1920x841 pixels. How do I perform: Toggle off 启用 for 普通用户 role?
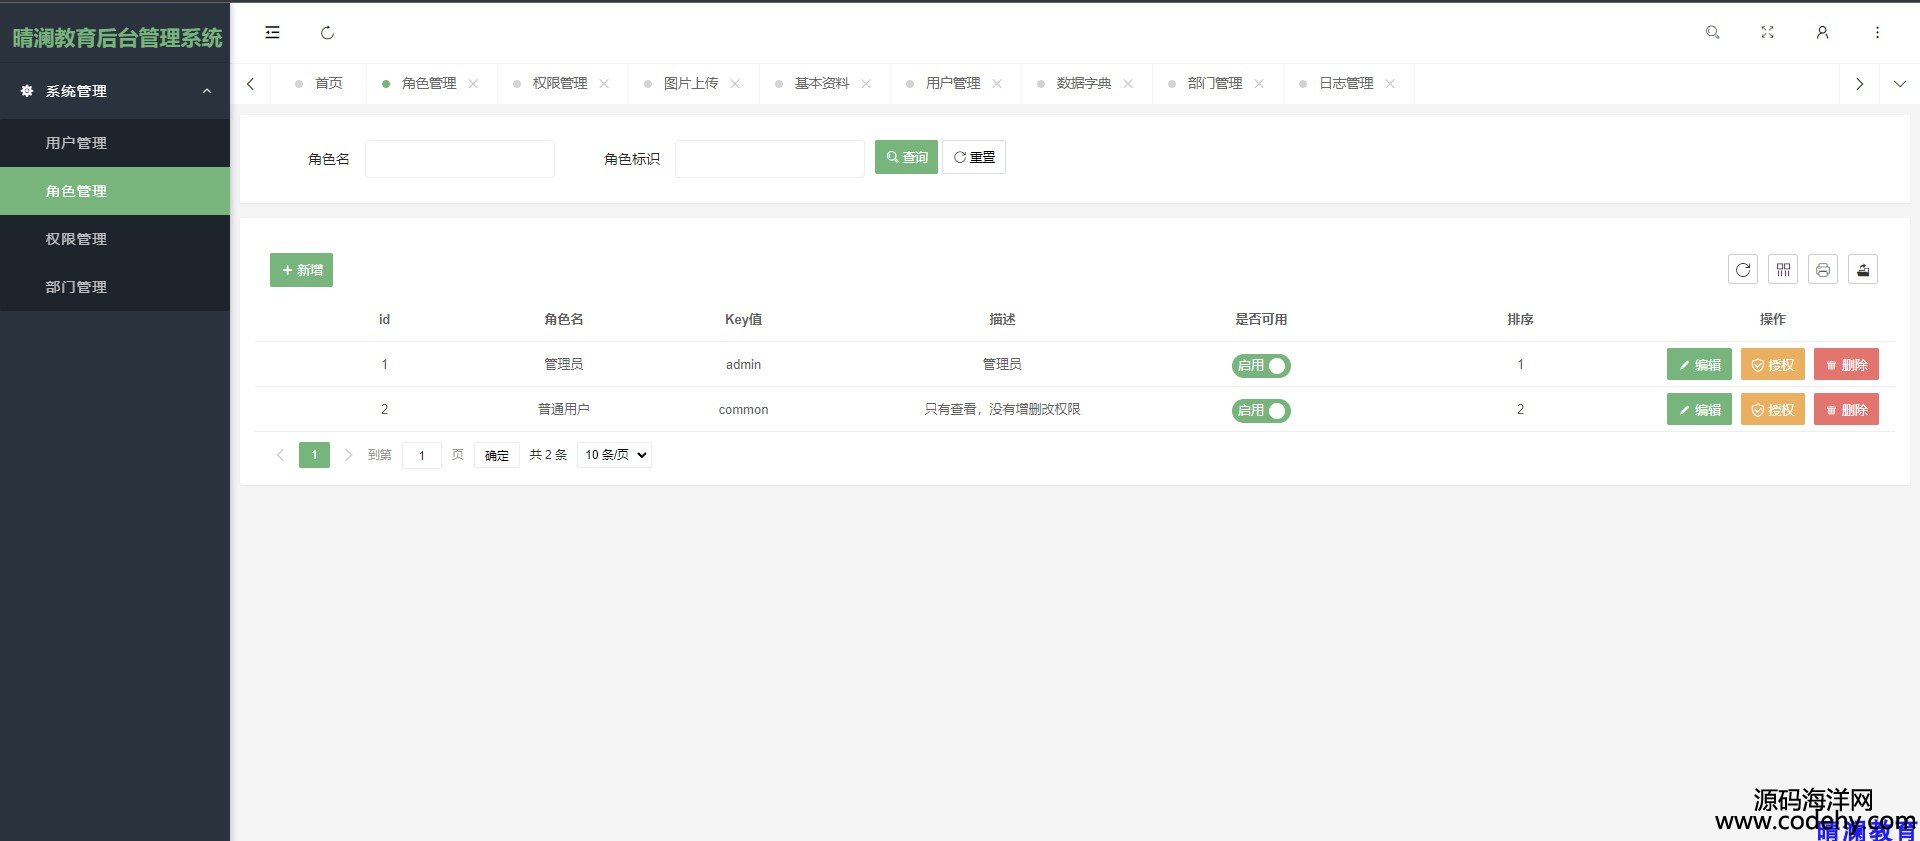point(1261,411)
